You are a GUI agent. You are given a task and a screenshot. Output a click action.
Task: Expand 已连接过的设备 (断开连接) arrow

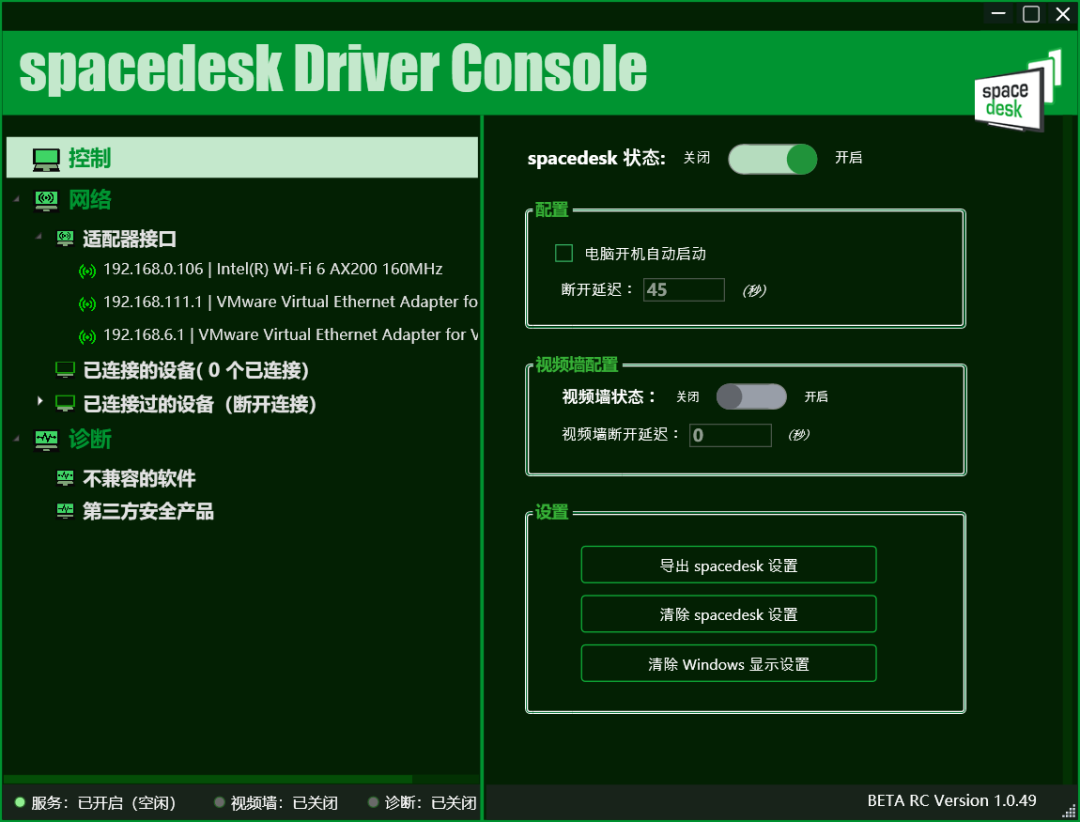coord(40,401)
